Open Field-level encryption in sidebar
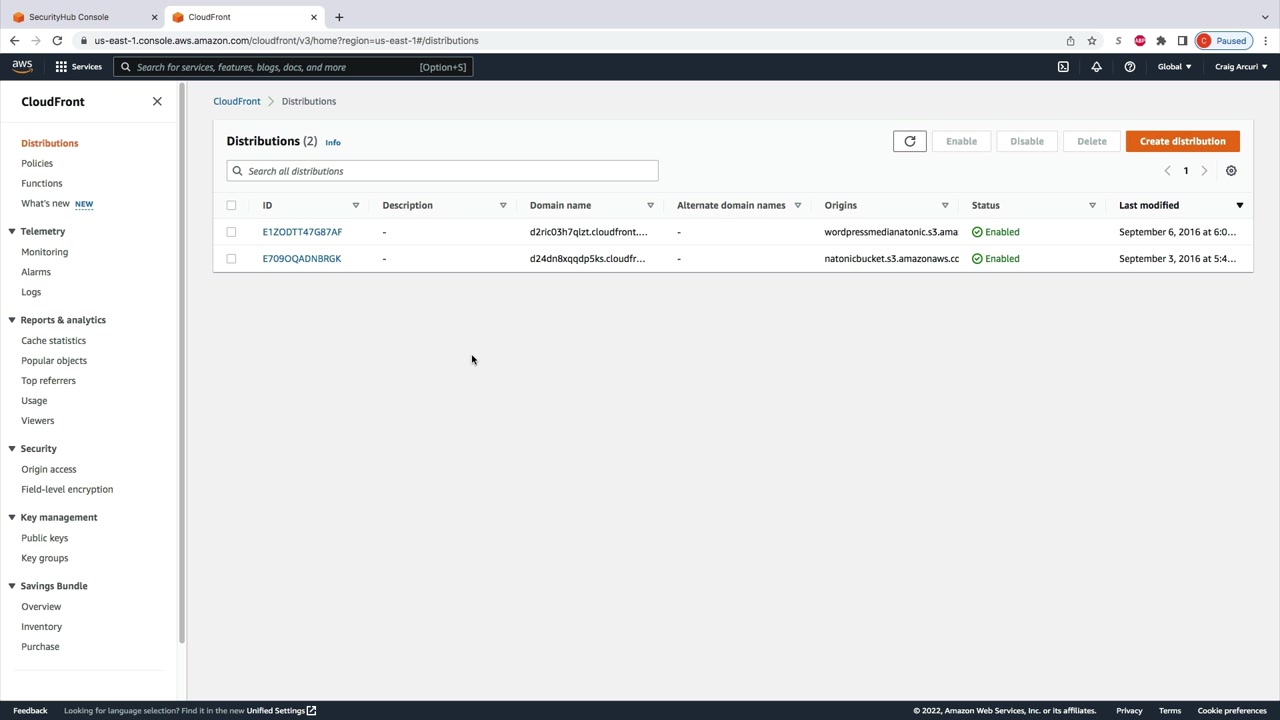 [67, 489]
